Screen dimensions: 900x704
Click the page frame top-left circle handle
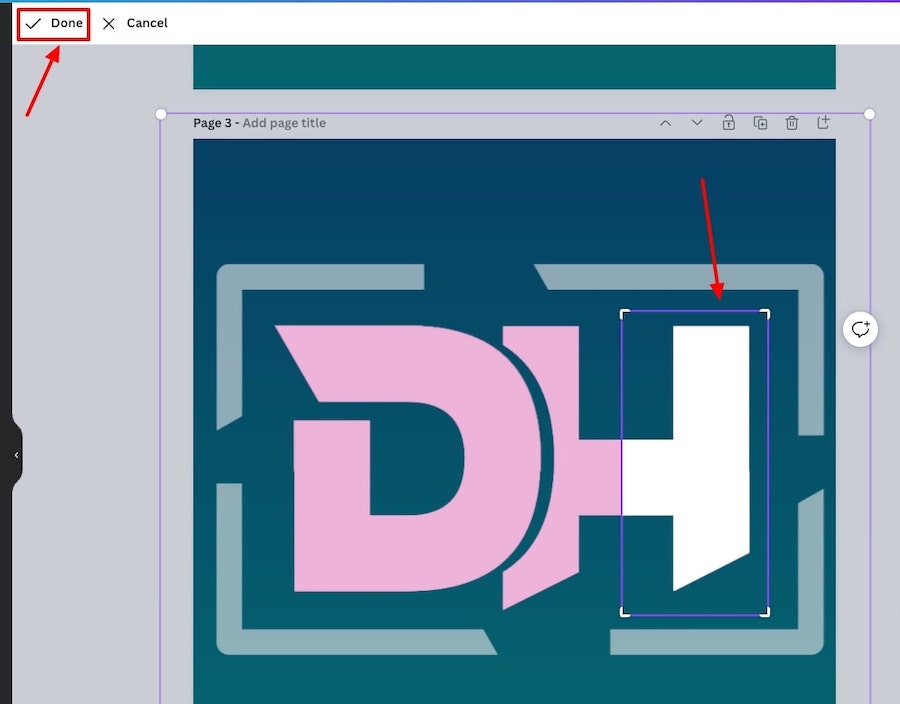click(x=161, y=114)
